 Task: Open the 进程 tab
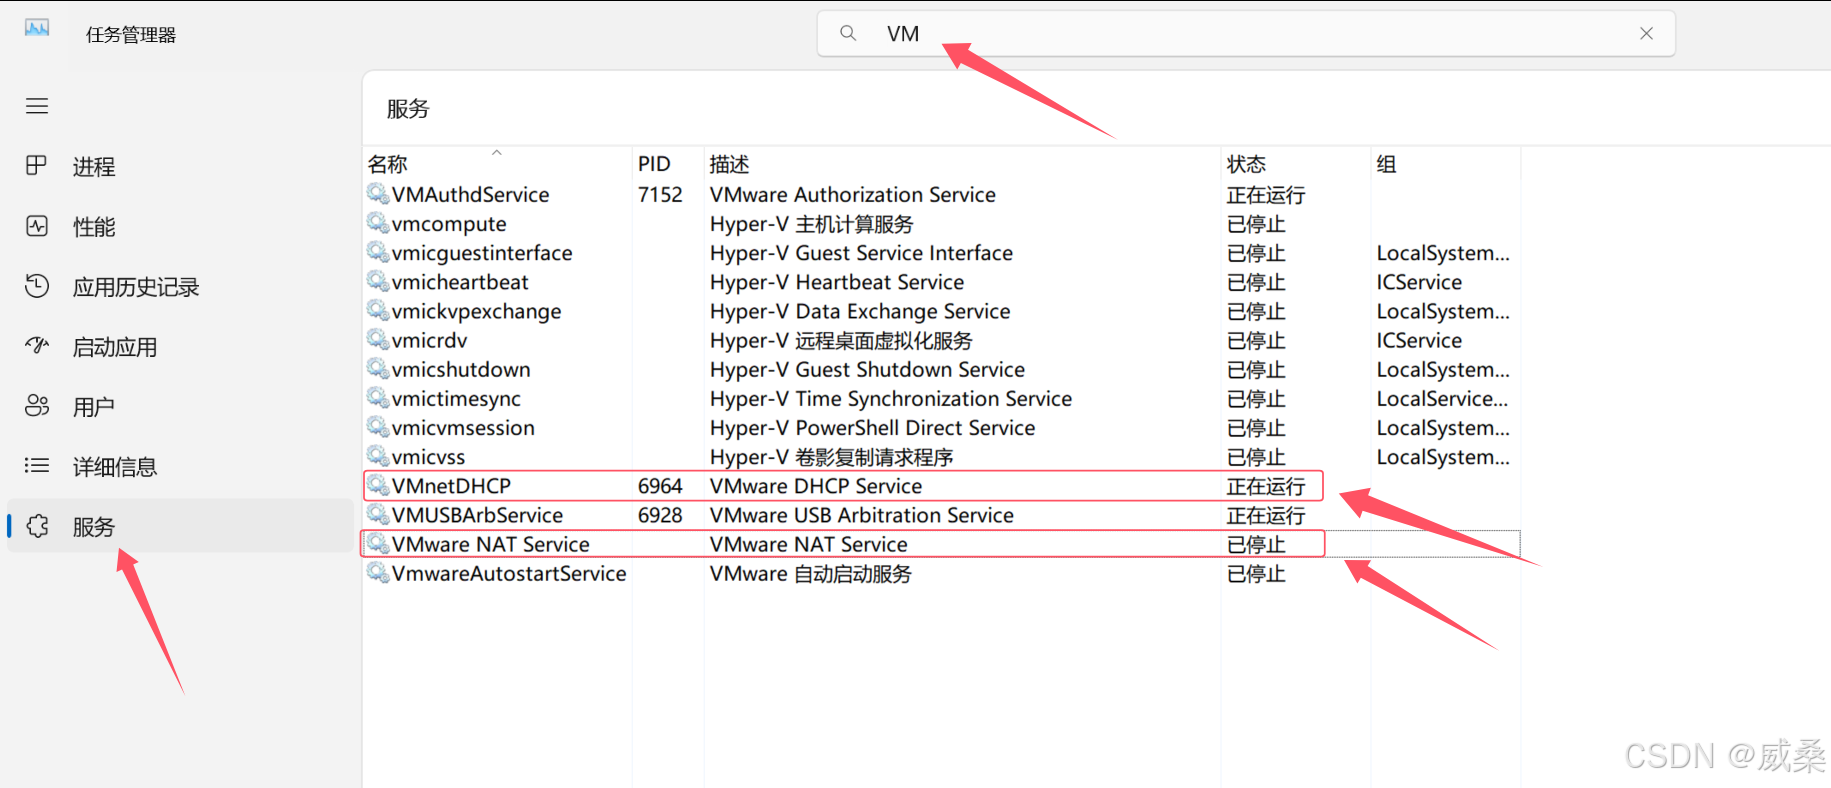tap(94, 167)
